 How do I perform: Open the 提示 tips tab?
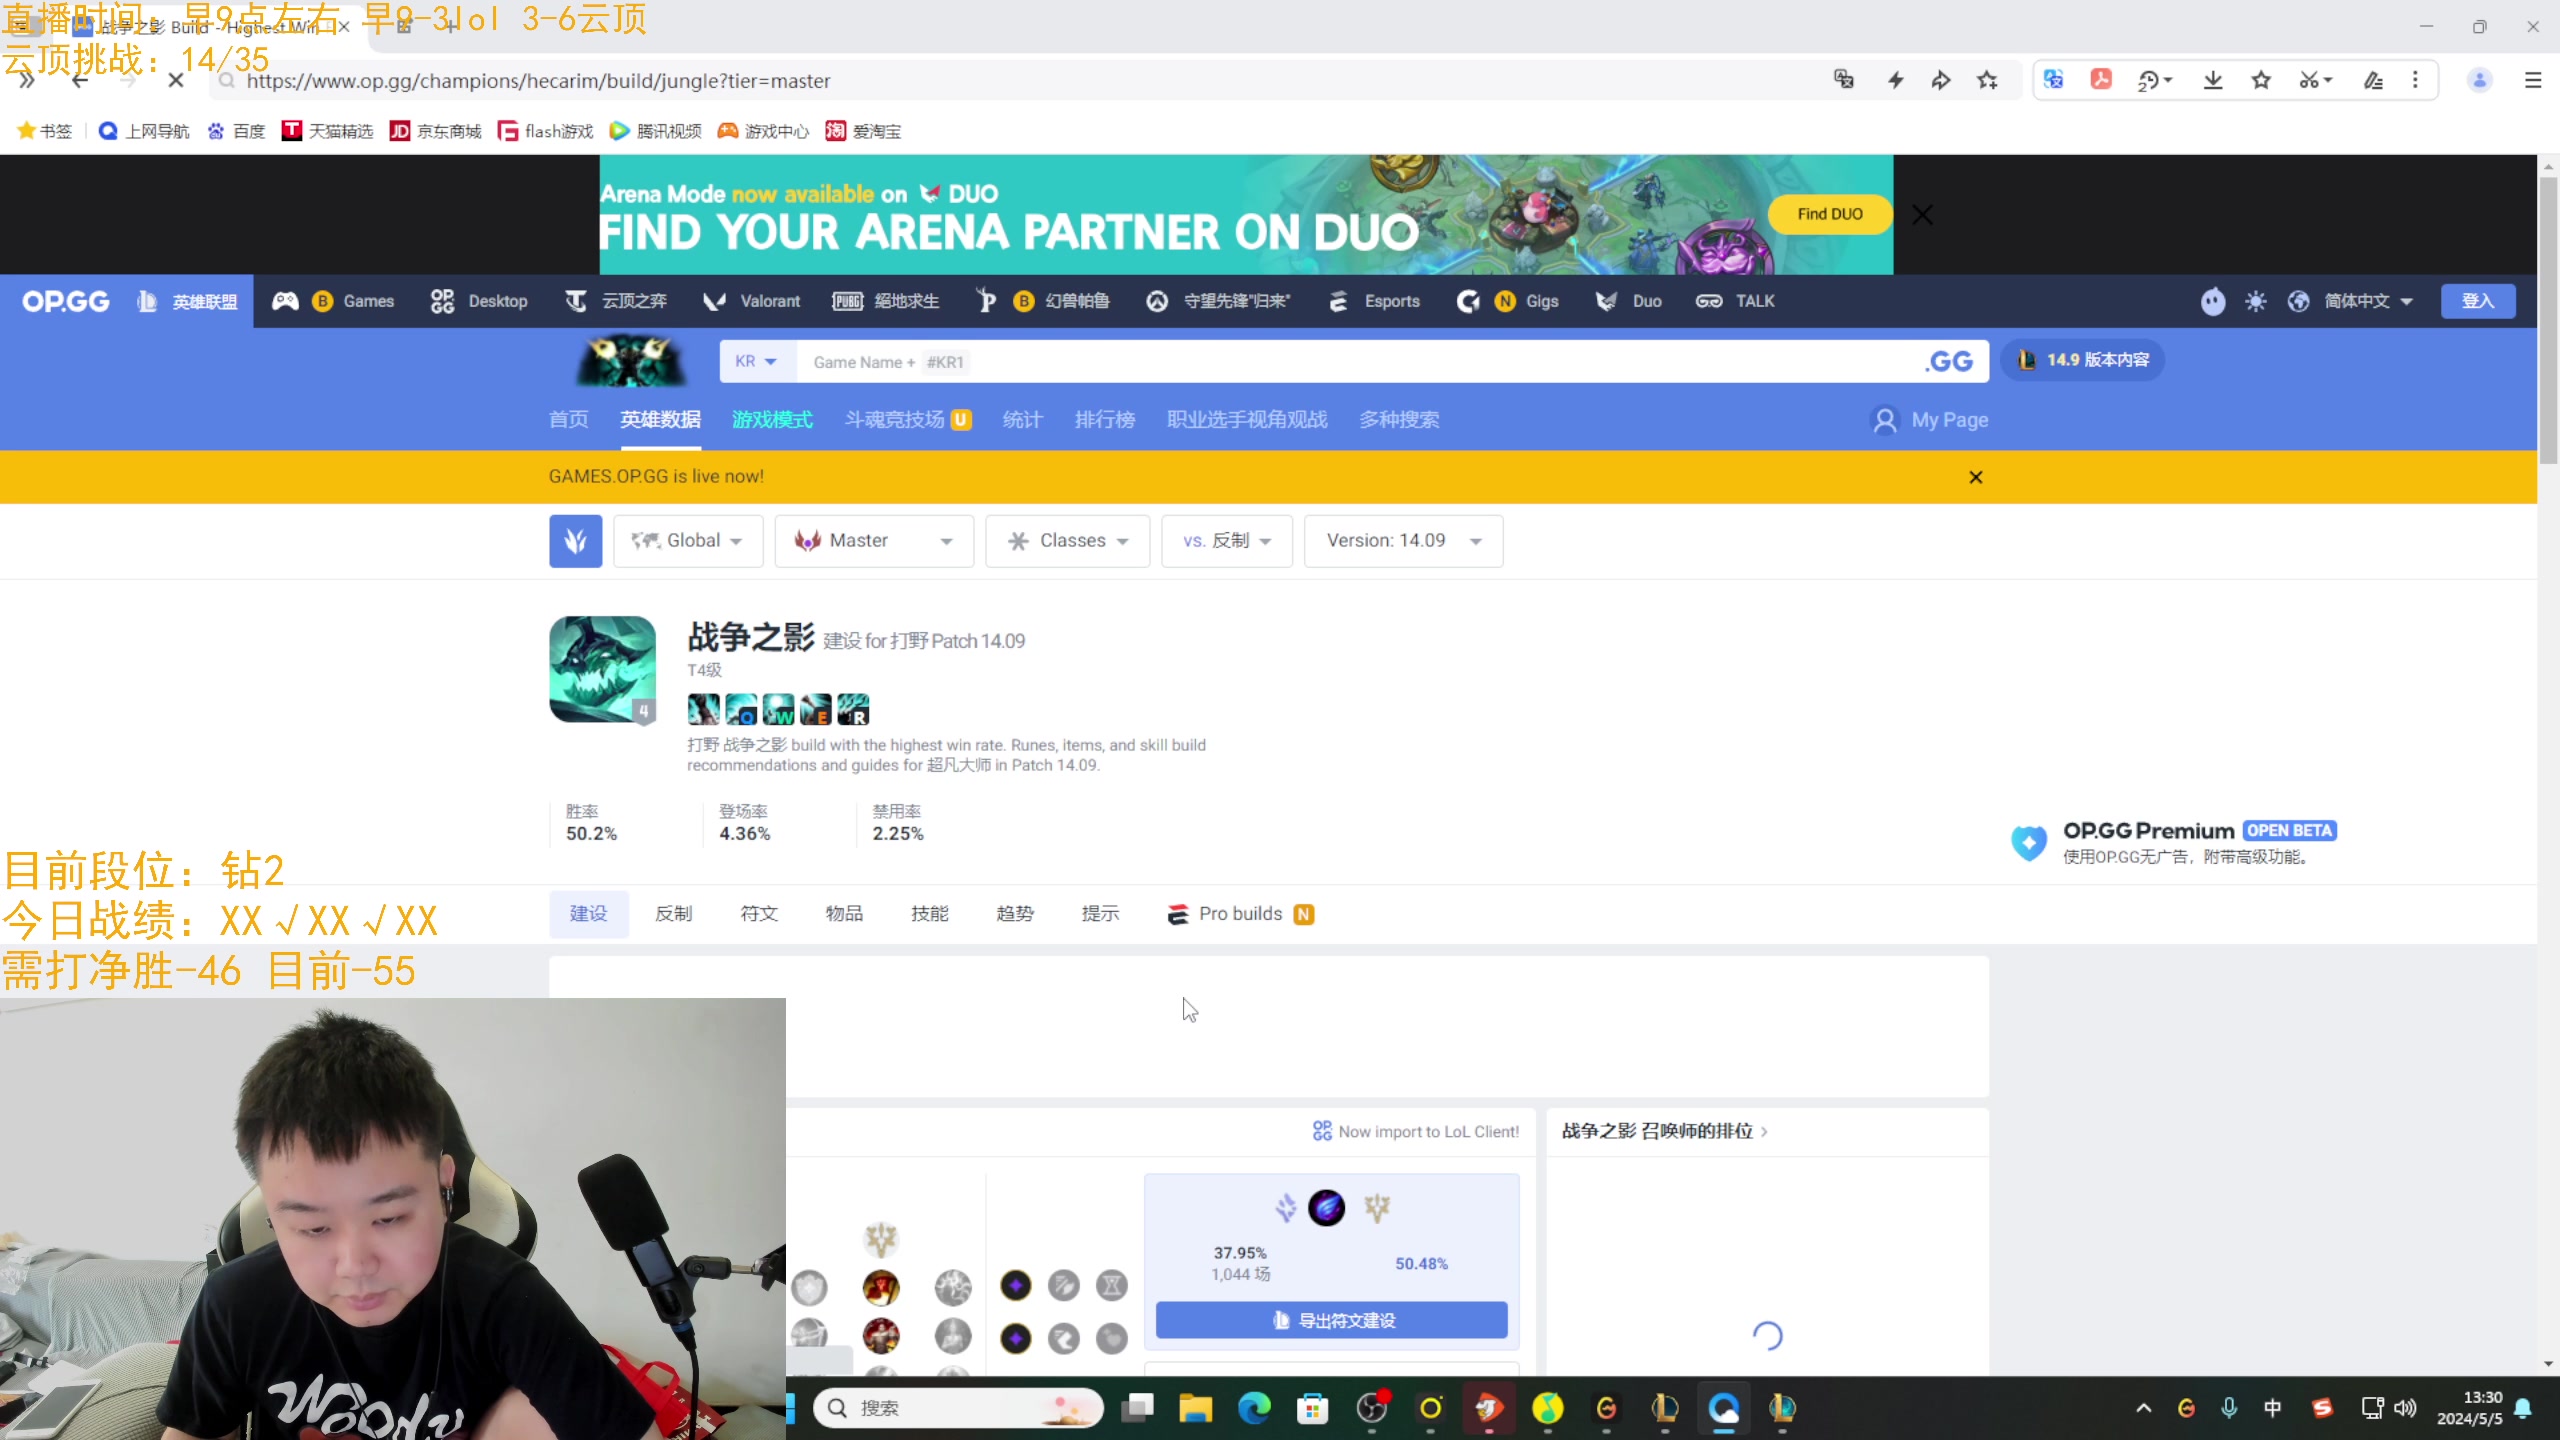pyautogui.click(x=1100, y=914)
